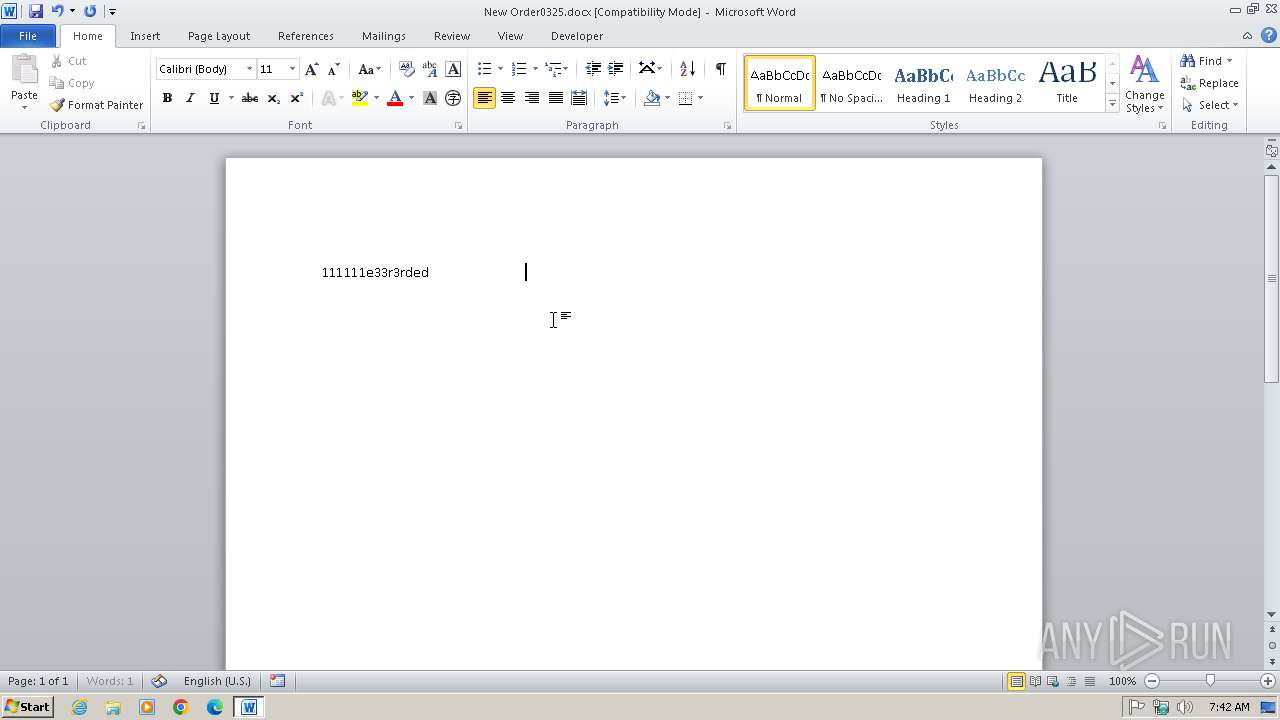The width and height of the screenshot is (1280, 720).
Task: Select the Normal style
Action: 779,83
